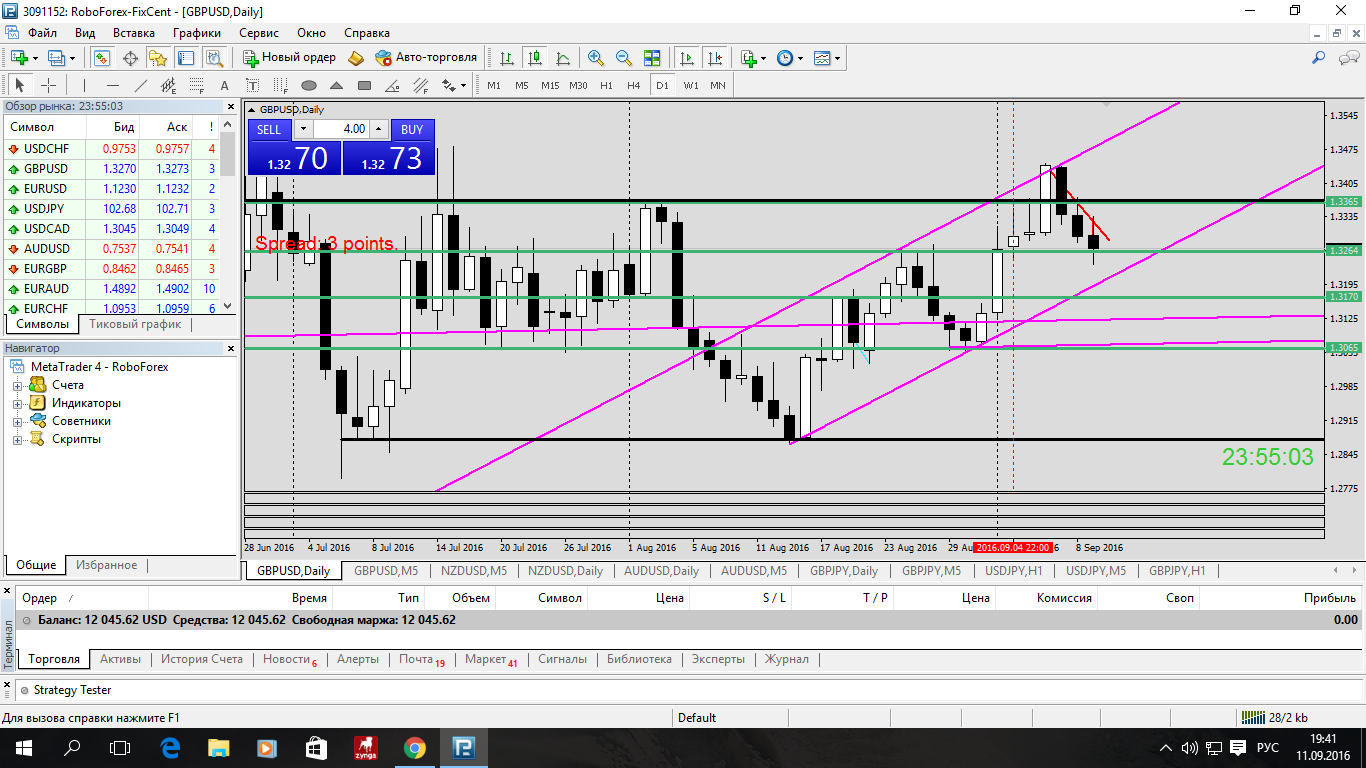The width and height of the screenshot is (1366, 768).
Task: Pick the ellipse shape tool
Action: 309,85
